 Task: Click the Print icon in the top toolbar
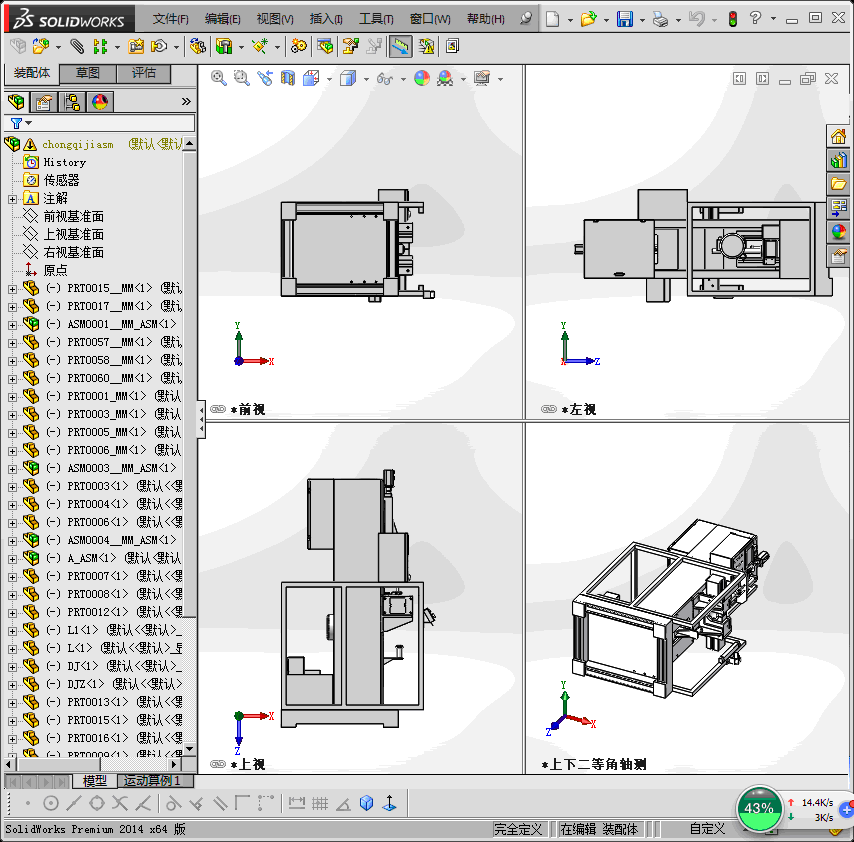pyautogui.click(x=659, y=19)
